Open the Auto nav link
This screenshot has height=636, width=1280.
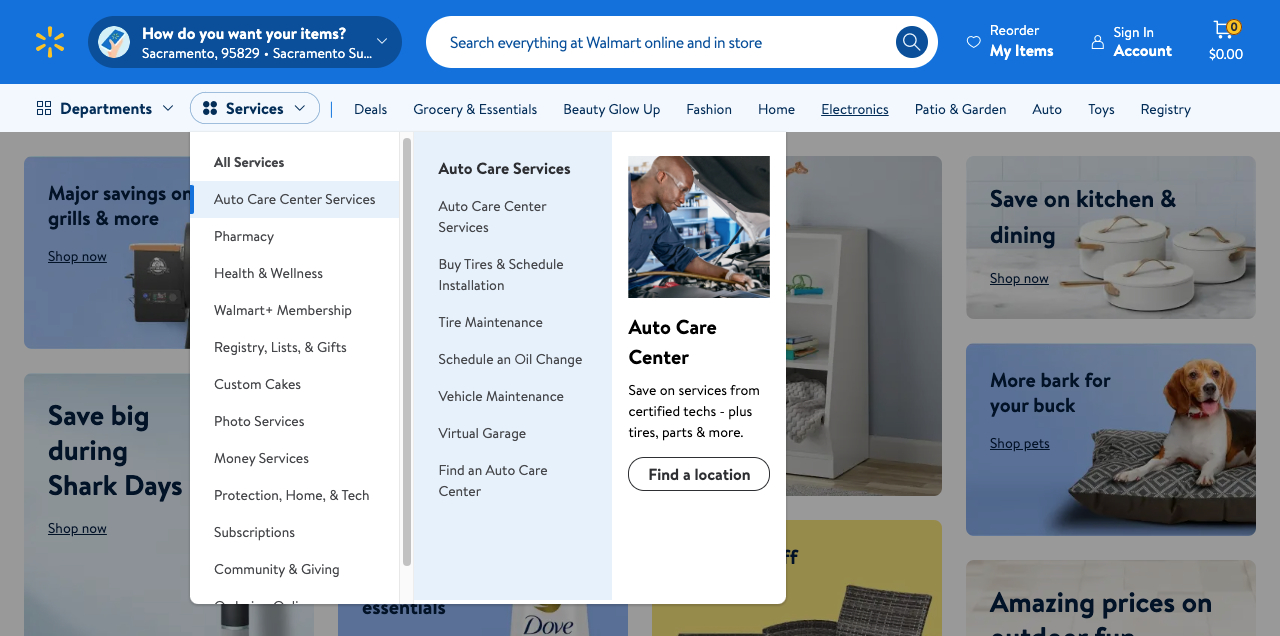(x=1047, y=109)
